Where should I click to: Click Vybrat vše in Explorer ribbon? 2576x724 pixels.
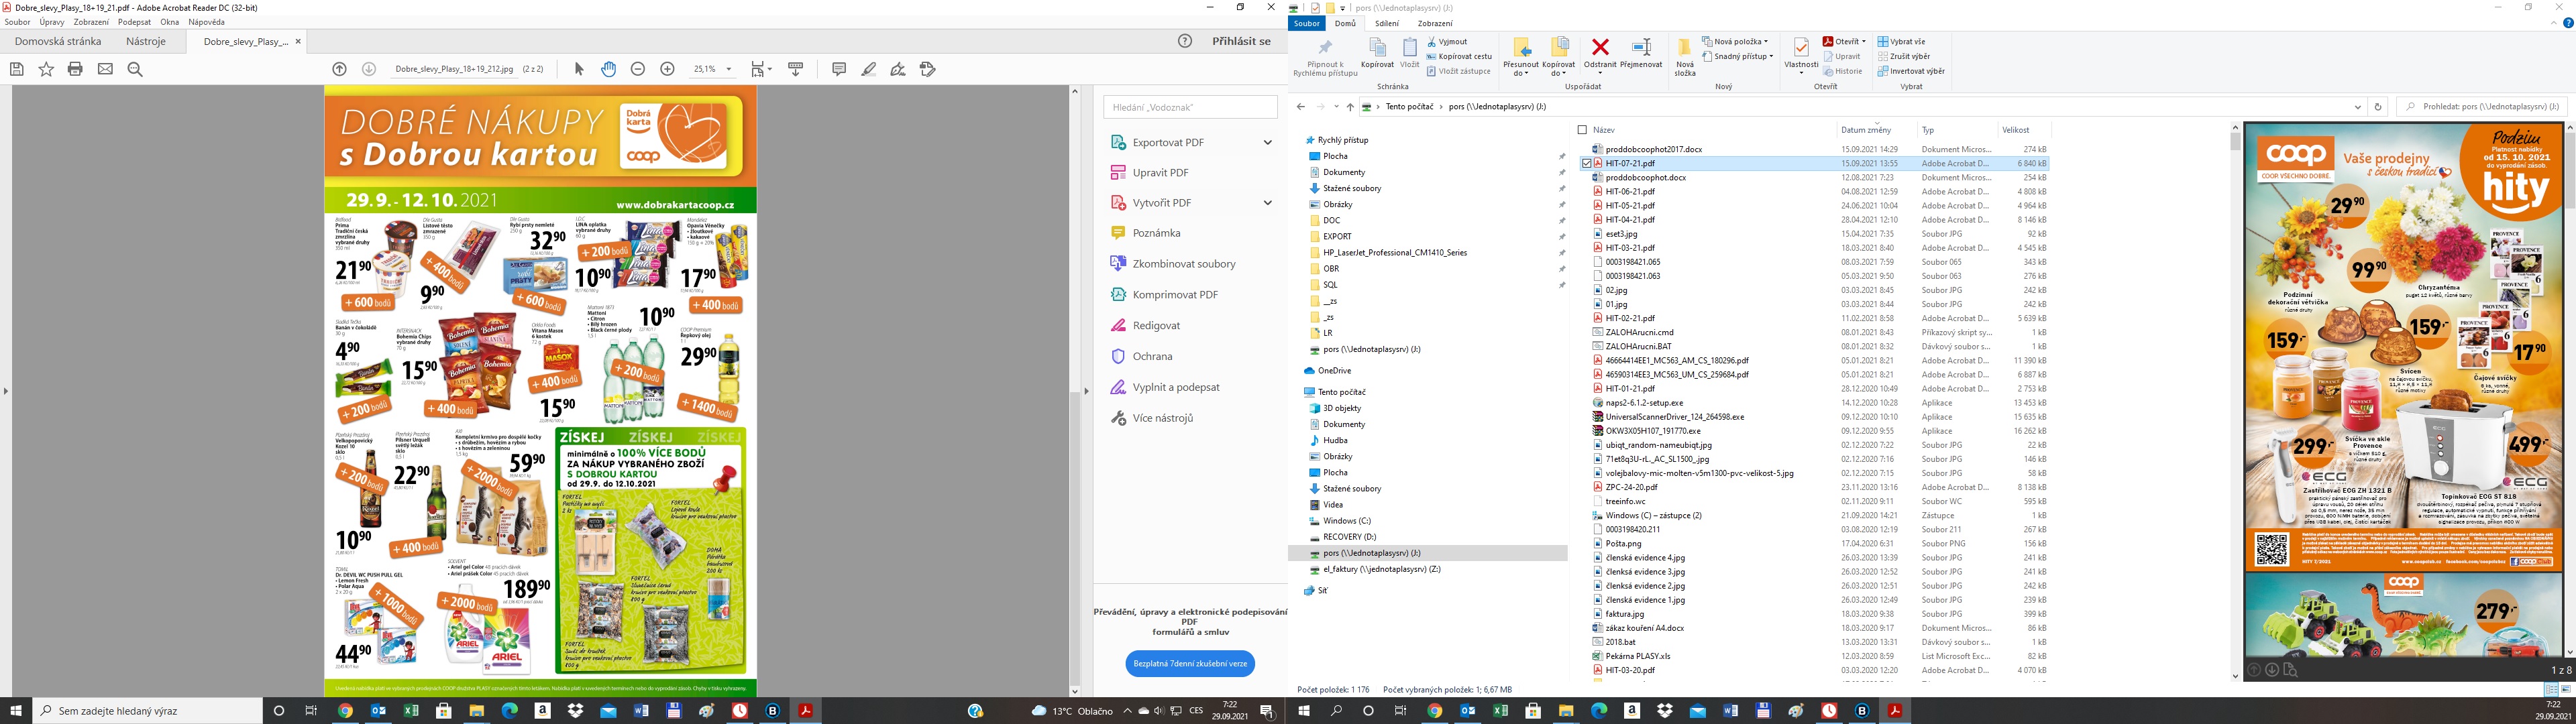(1901, 42)
